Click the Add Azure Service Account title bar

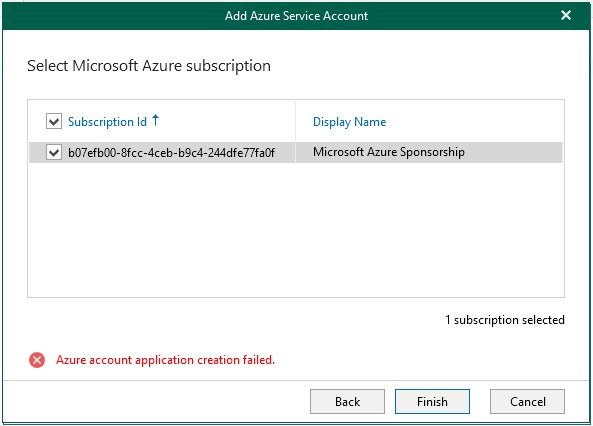[x=296, y=16]
